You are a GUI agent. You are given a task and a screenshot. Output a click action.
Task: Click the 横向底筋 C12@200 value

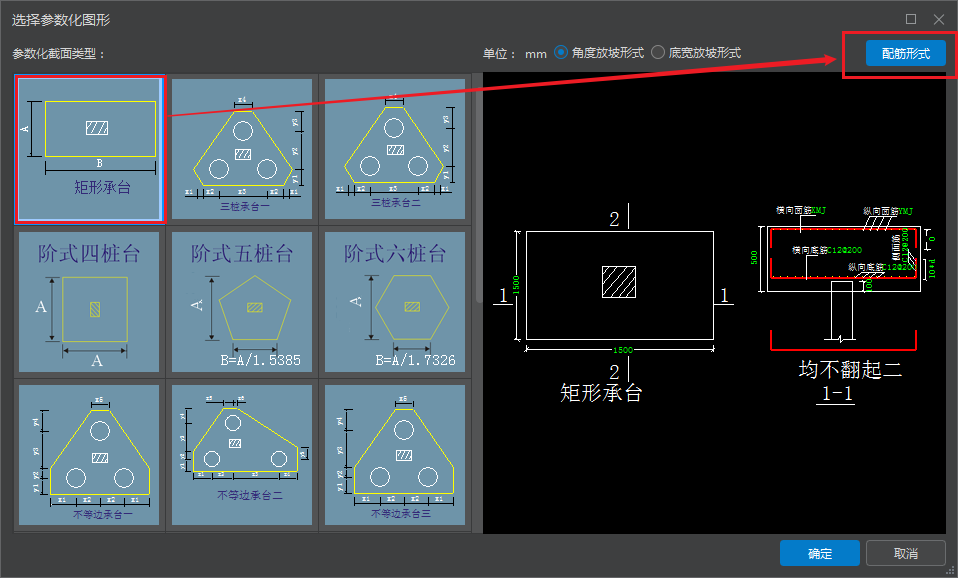[x=845, y=250]
